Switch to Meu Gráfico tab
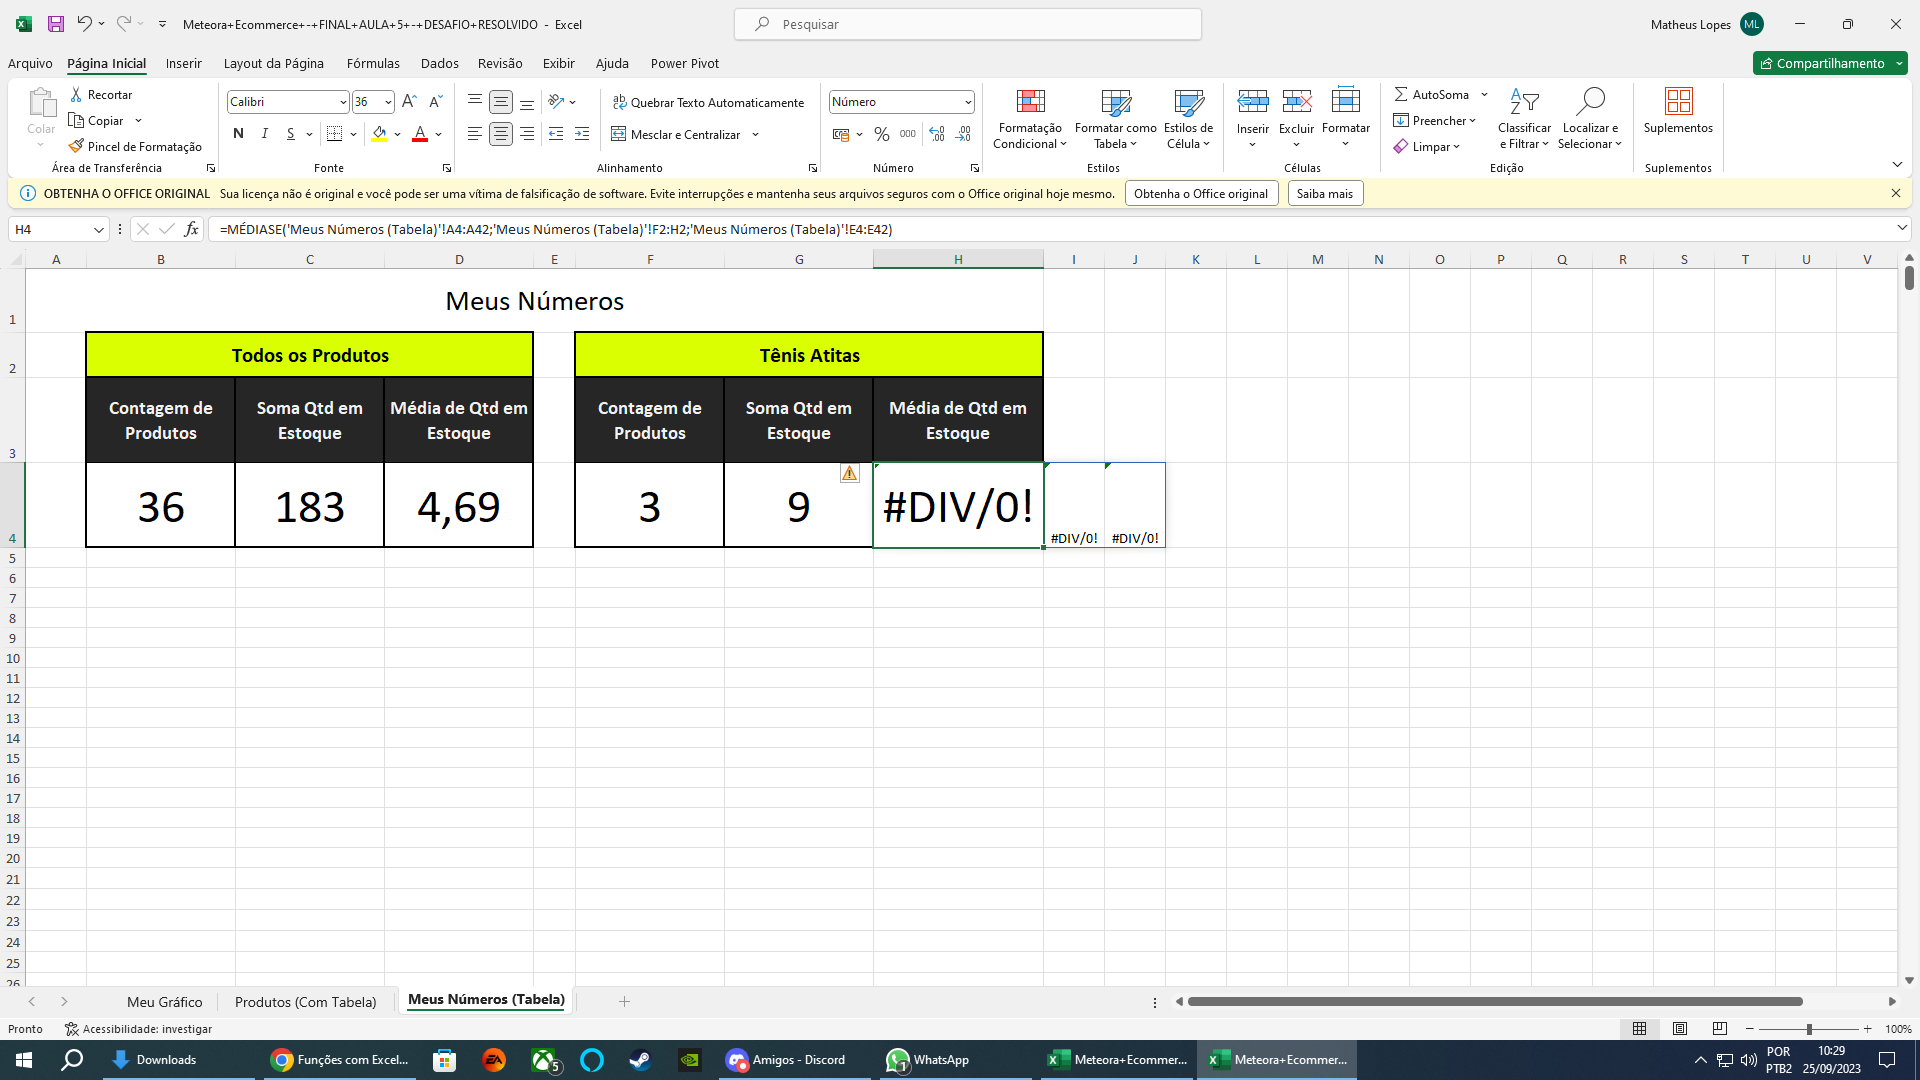1920x1080 pixels. [x=162, y=1000]
